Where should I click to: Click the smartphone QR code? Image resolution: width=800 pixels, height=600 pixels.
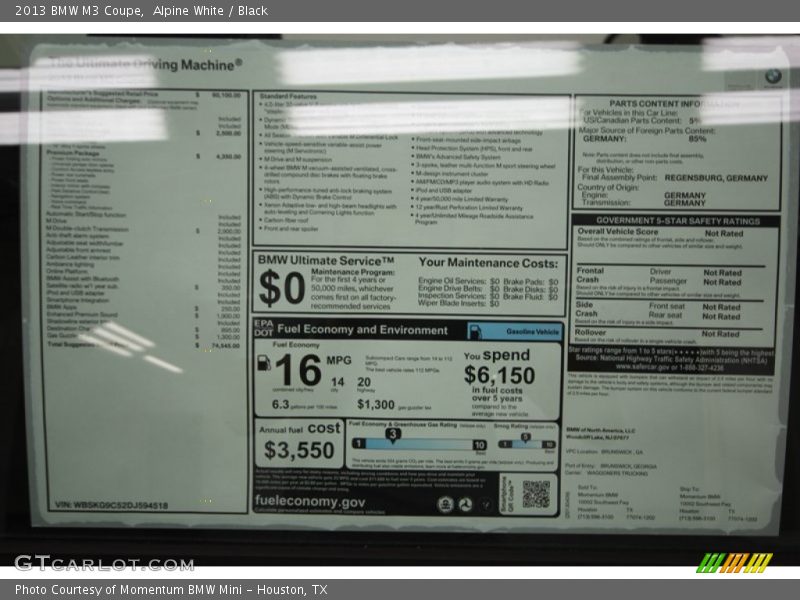[536, 494]
